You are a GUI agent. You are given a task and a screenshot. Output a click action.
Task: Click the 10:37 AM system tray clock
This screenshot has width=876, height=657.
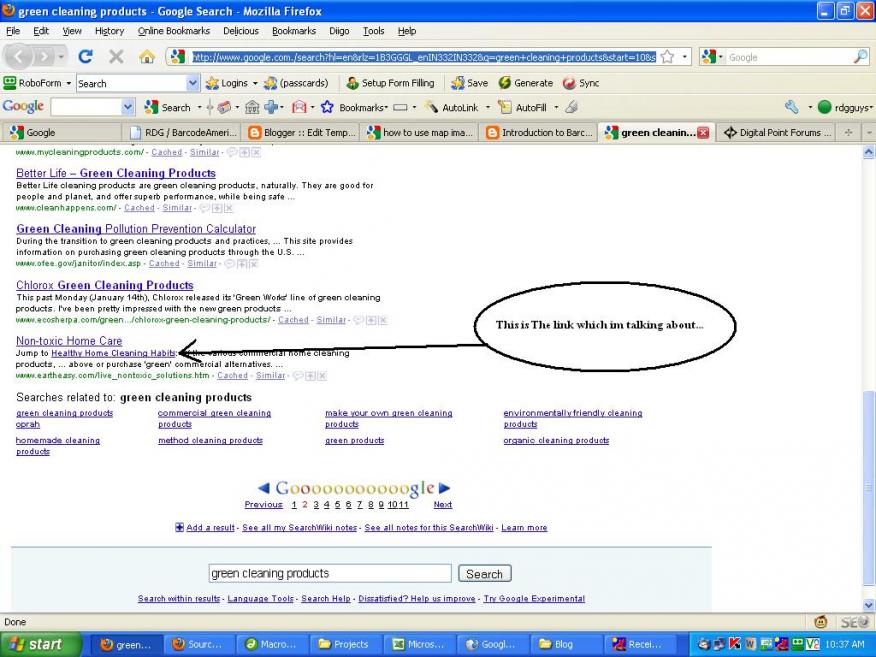(845, 644)
